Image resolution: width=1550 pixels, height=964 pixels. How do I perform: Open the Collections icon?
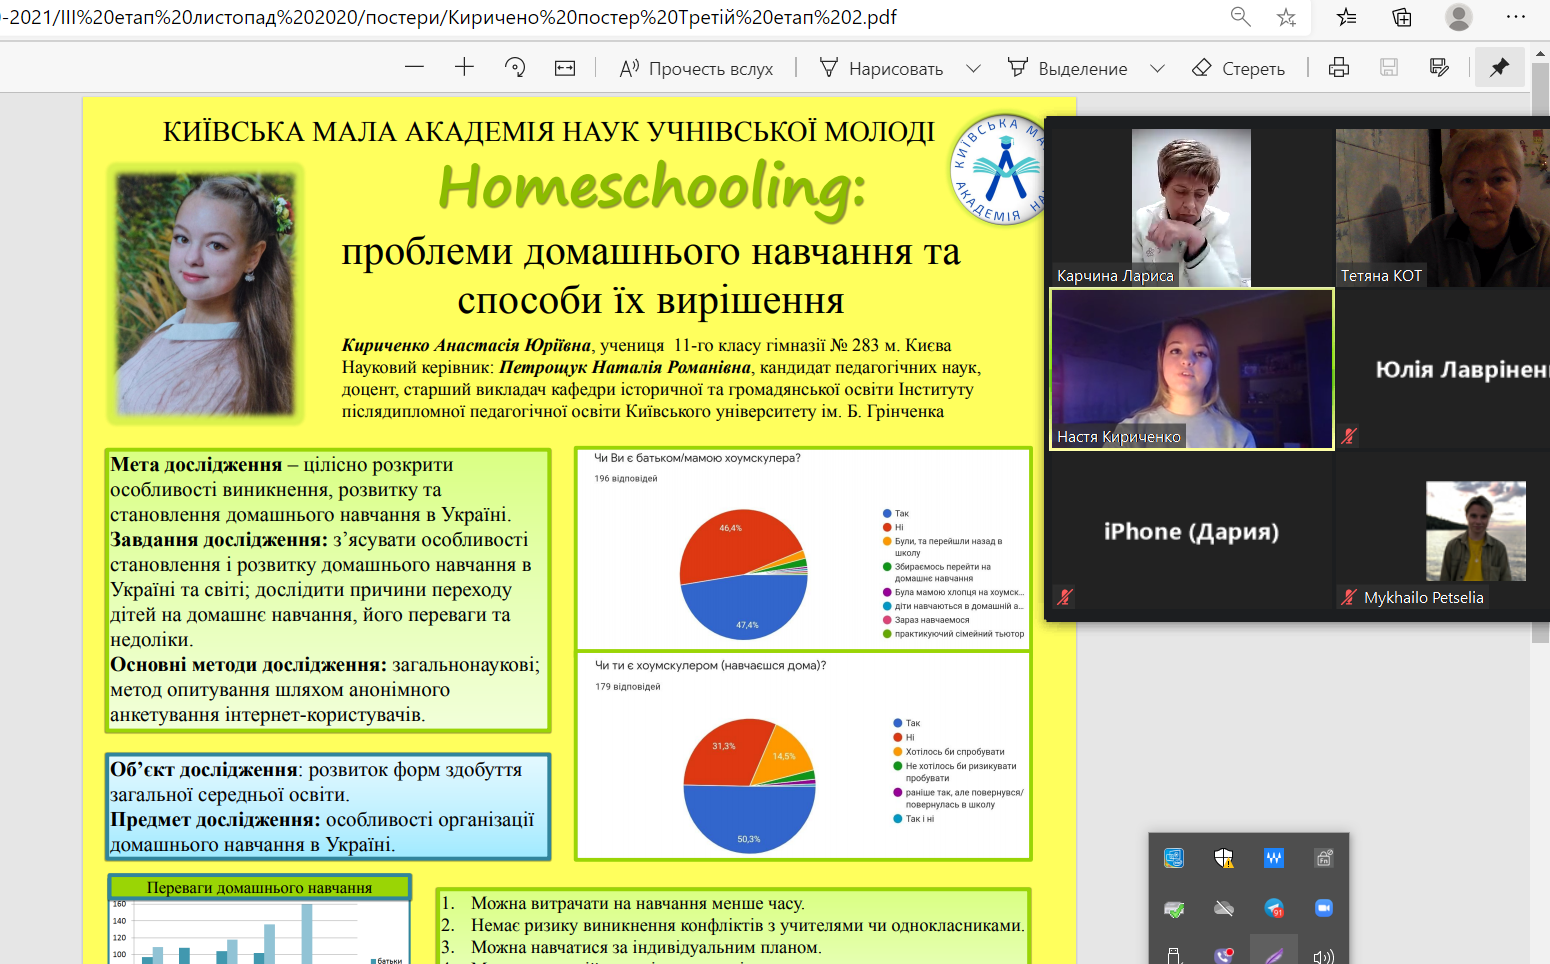[1402, 17]
